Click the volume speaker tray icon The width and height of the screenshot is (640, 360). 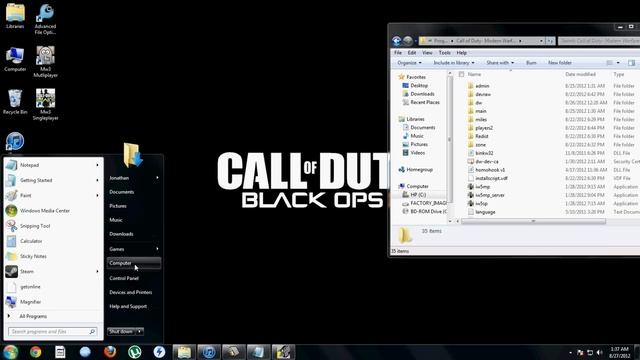pyautogui.click(x=600, y=353)
